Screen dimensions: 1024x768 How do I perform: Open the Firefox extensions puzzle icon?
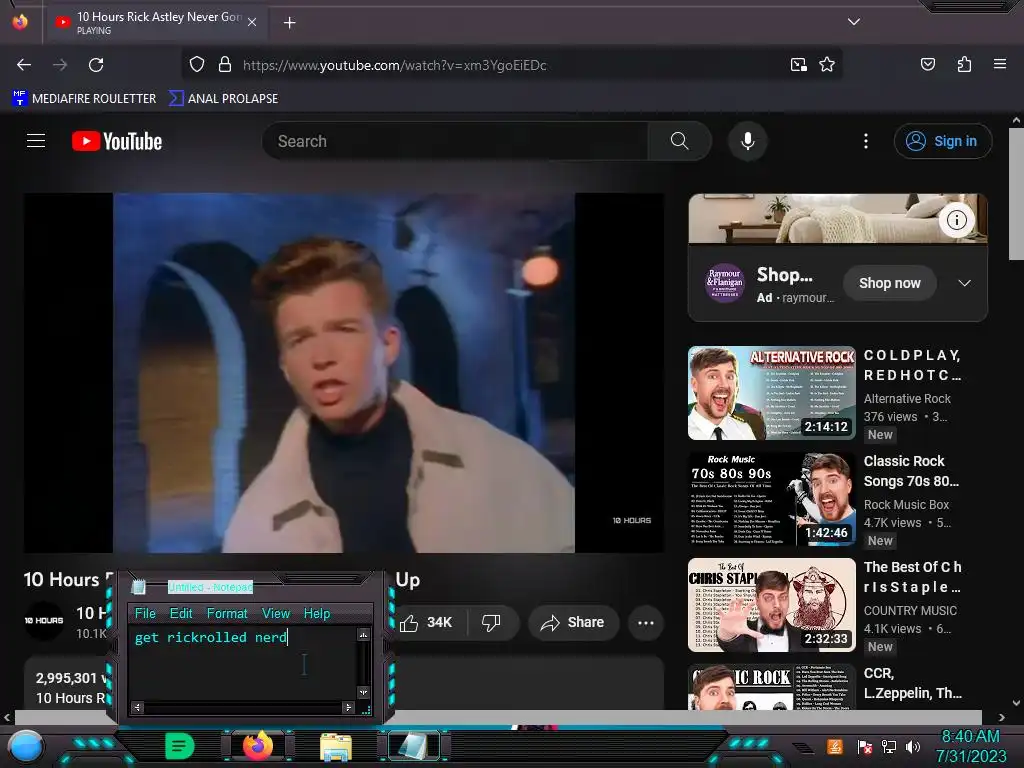coord(964,64)
